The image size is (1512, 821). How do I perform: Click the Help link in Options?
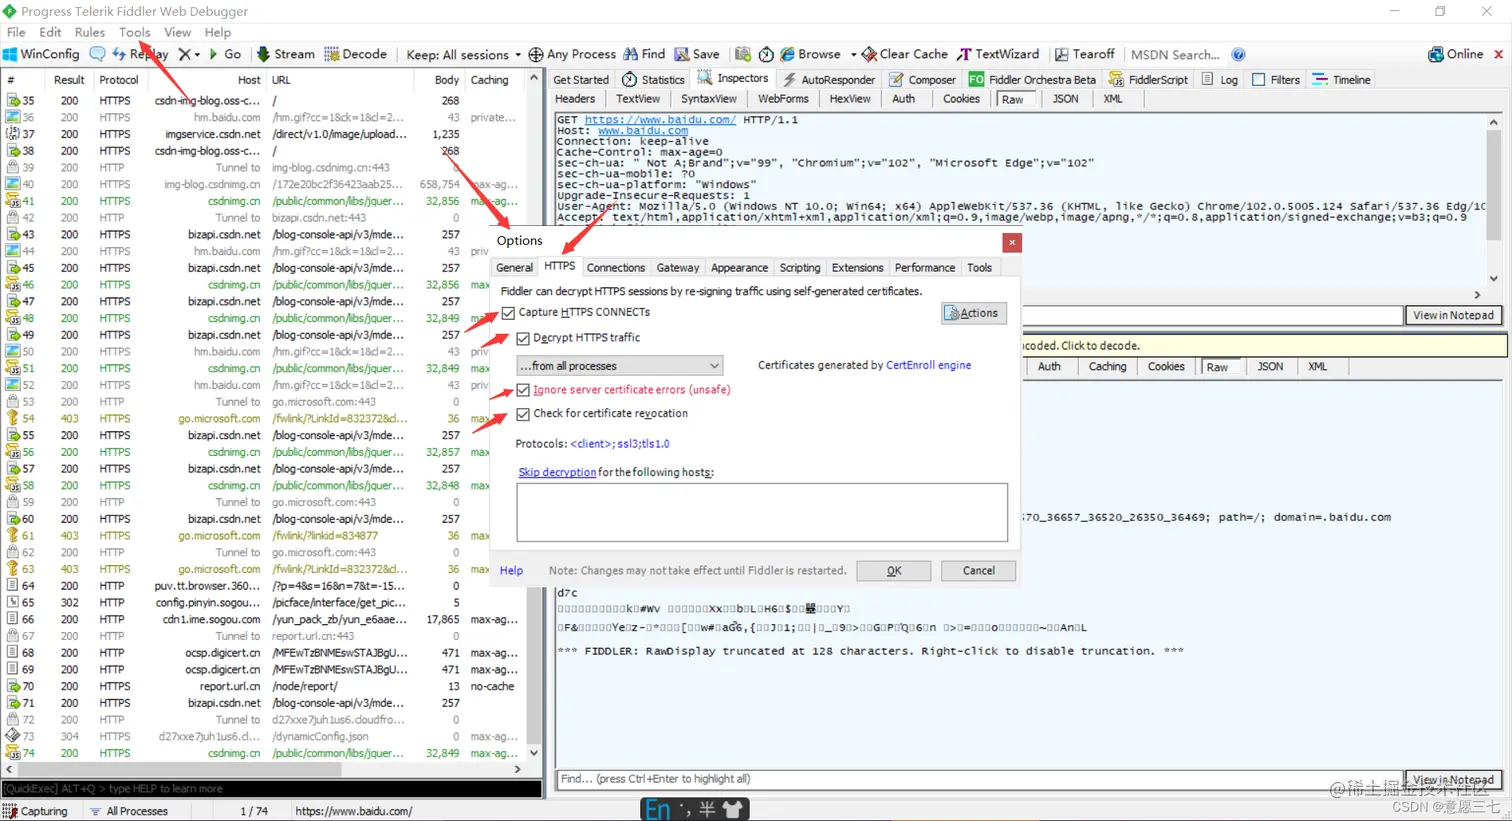pyautogui.click(x=511, y=571)
